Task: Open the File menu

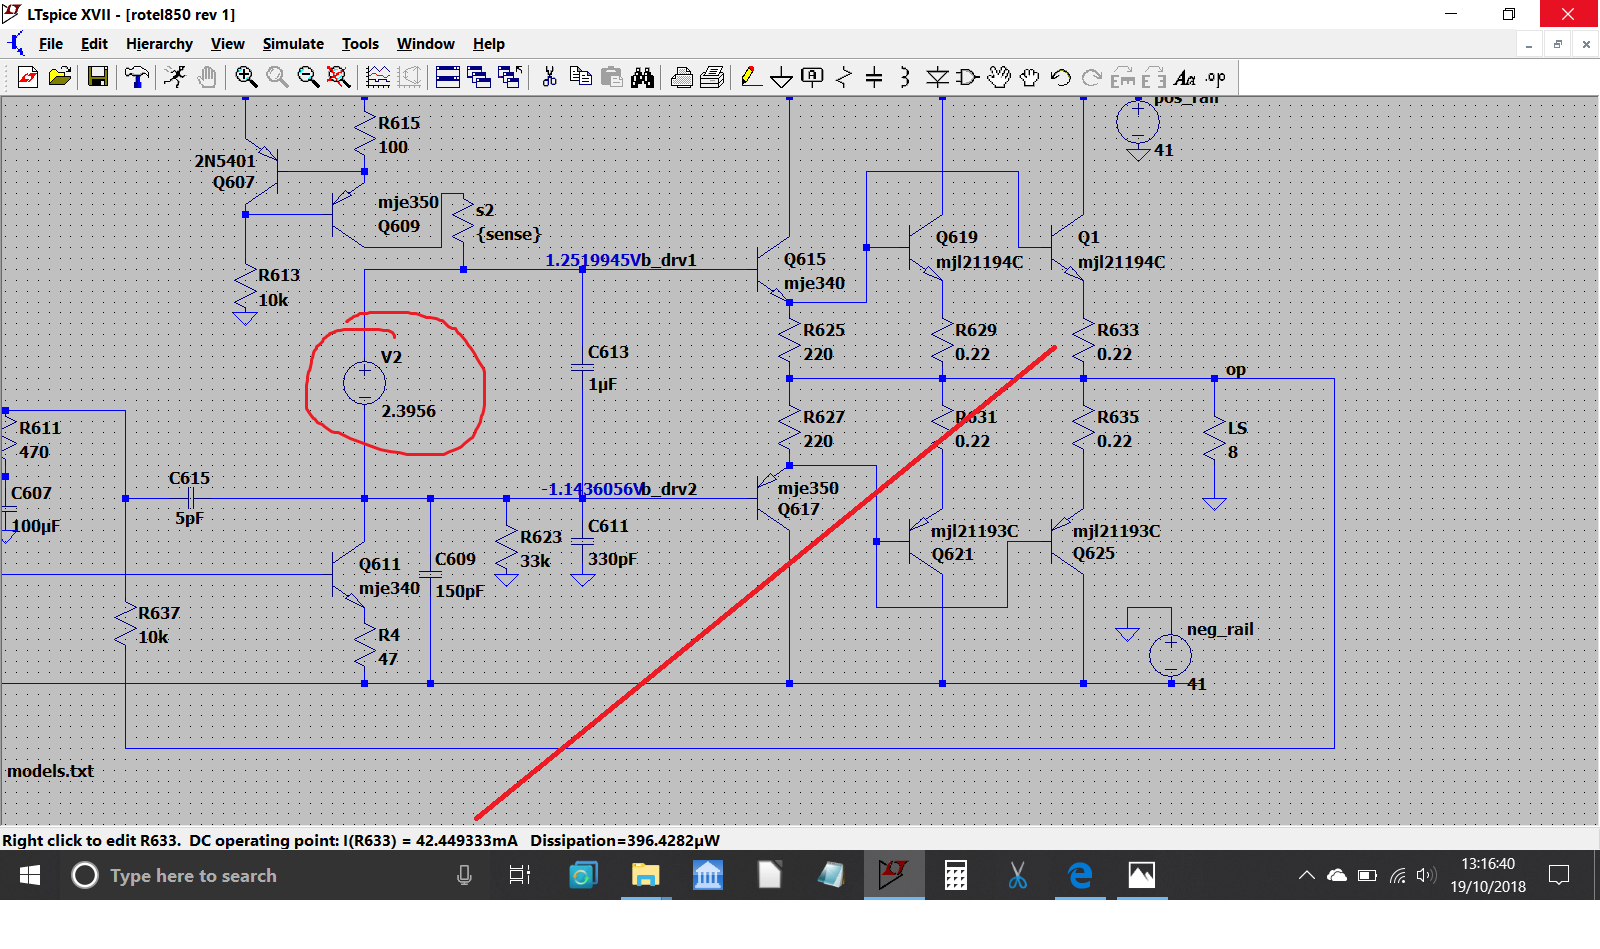Action: click(50, 44)
